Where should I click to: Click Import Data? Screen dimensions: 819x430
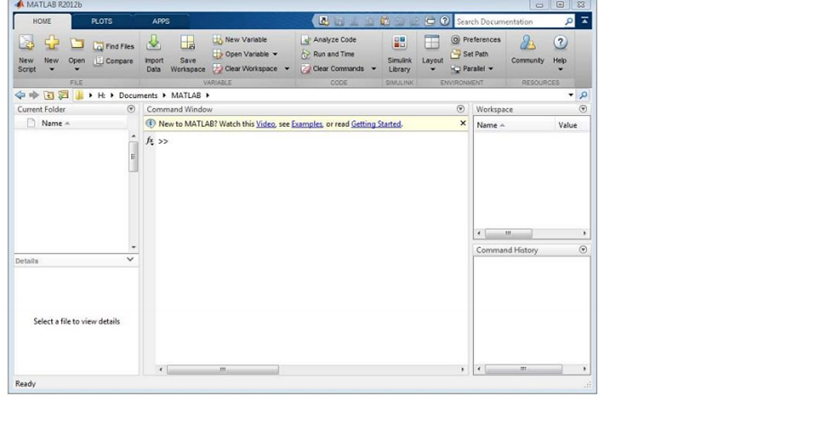154,53
